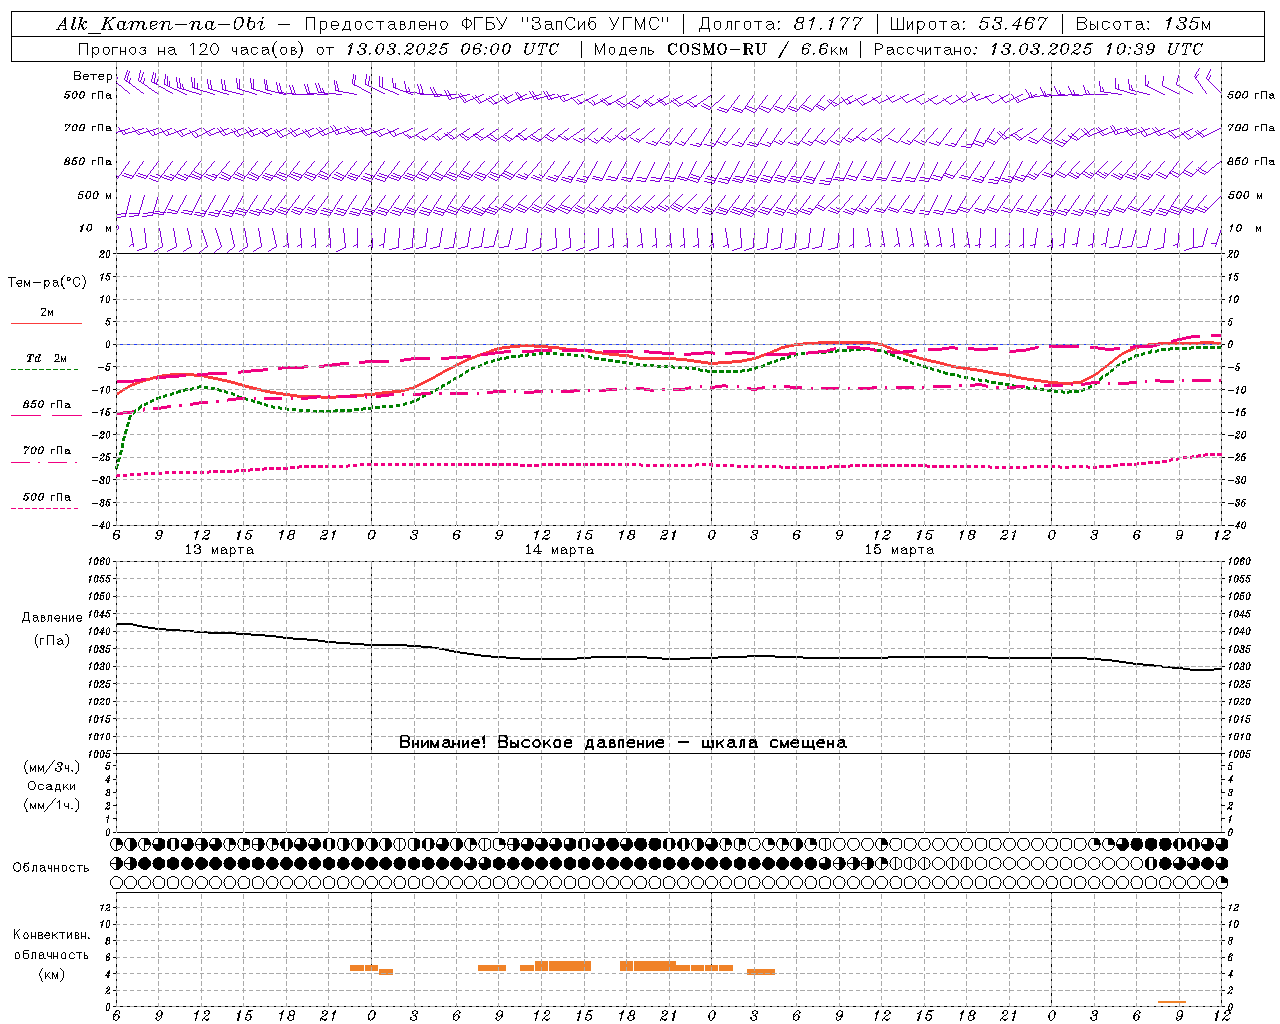Click forecast start time 13.03.2025 06:00 UTC

[452, 49]
